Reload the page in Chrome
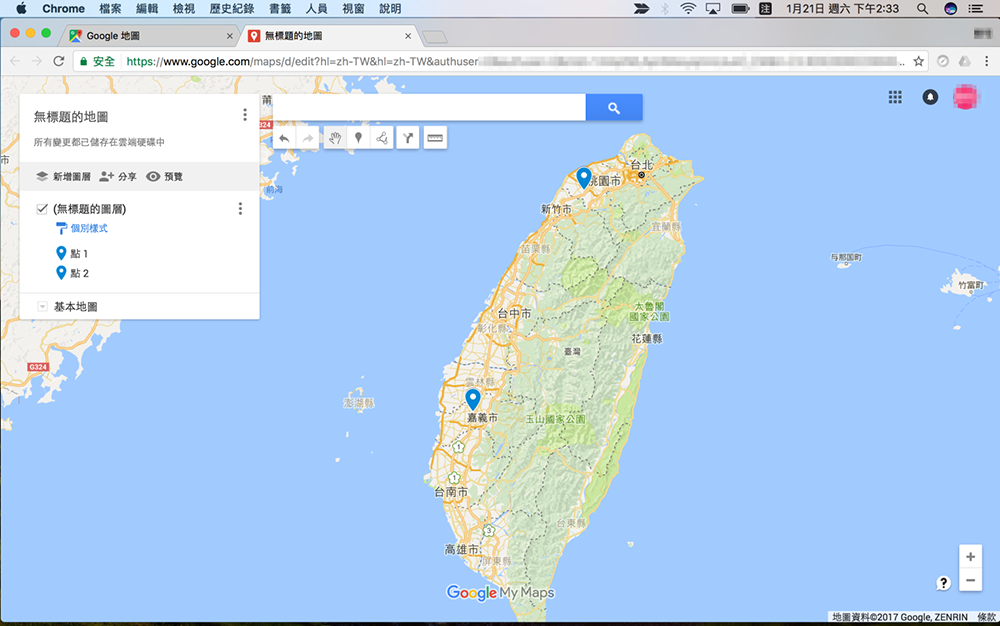 [59, 61]
